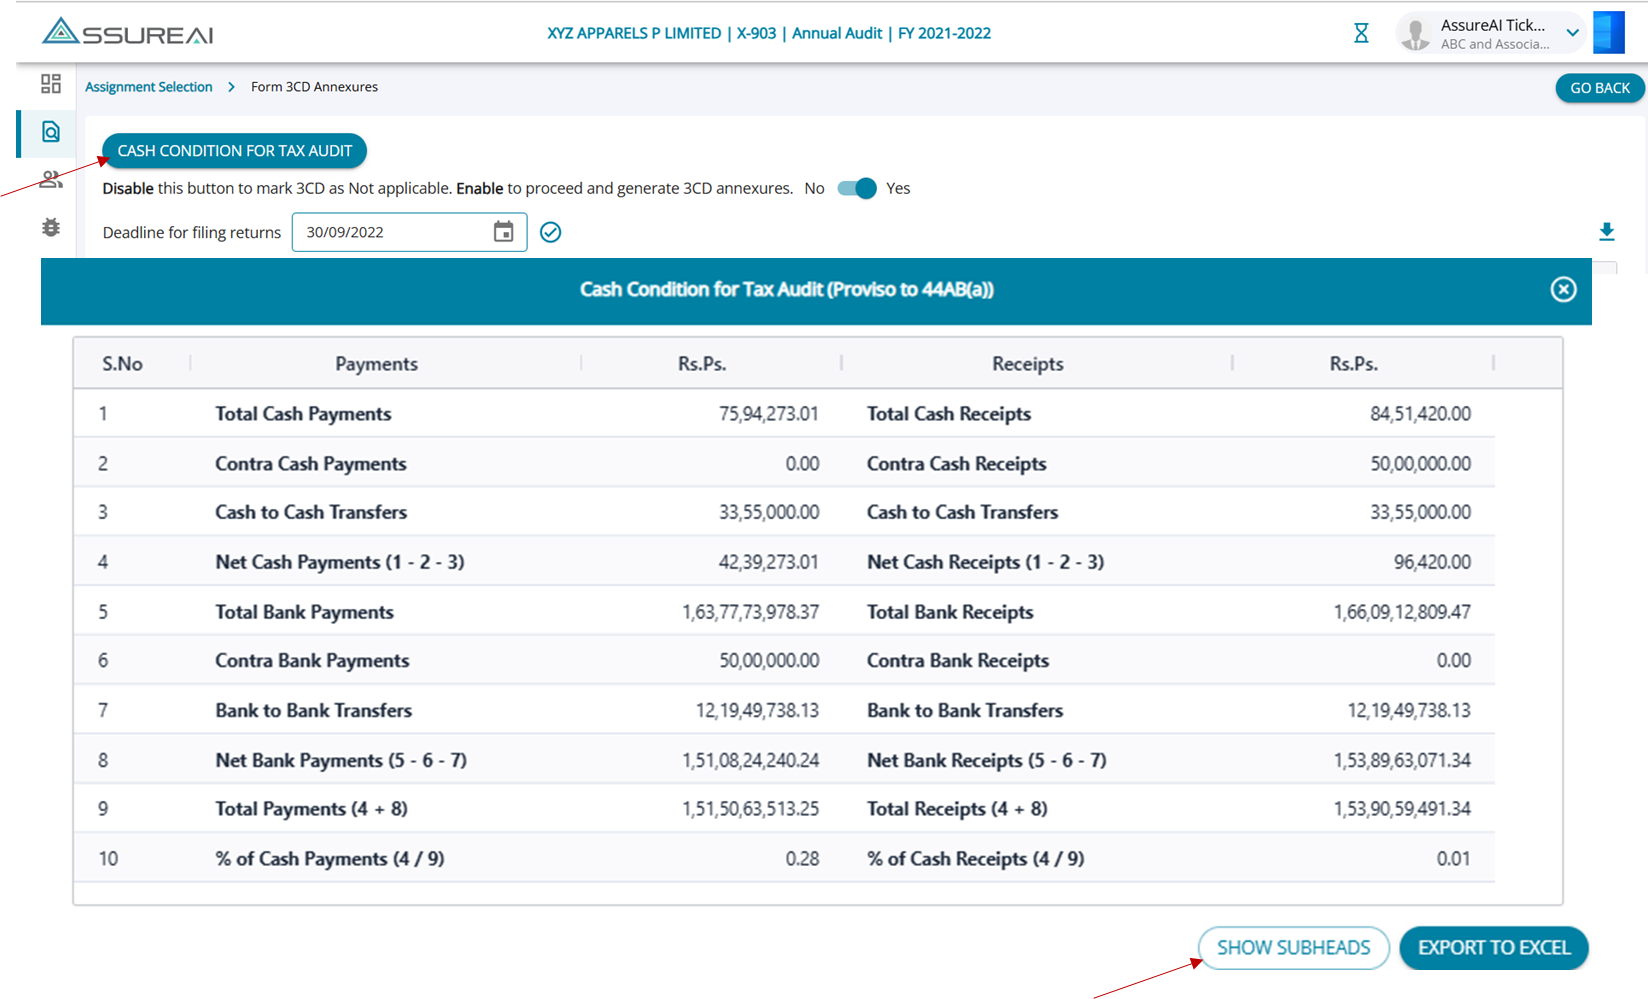This screenshot has height=999, width=1648.
Task: Click the value 50,00,000.00 in Contra Cash Receipts row
Action: coord(1420,464)
